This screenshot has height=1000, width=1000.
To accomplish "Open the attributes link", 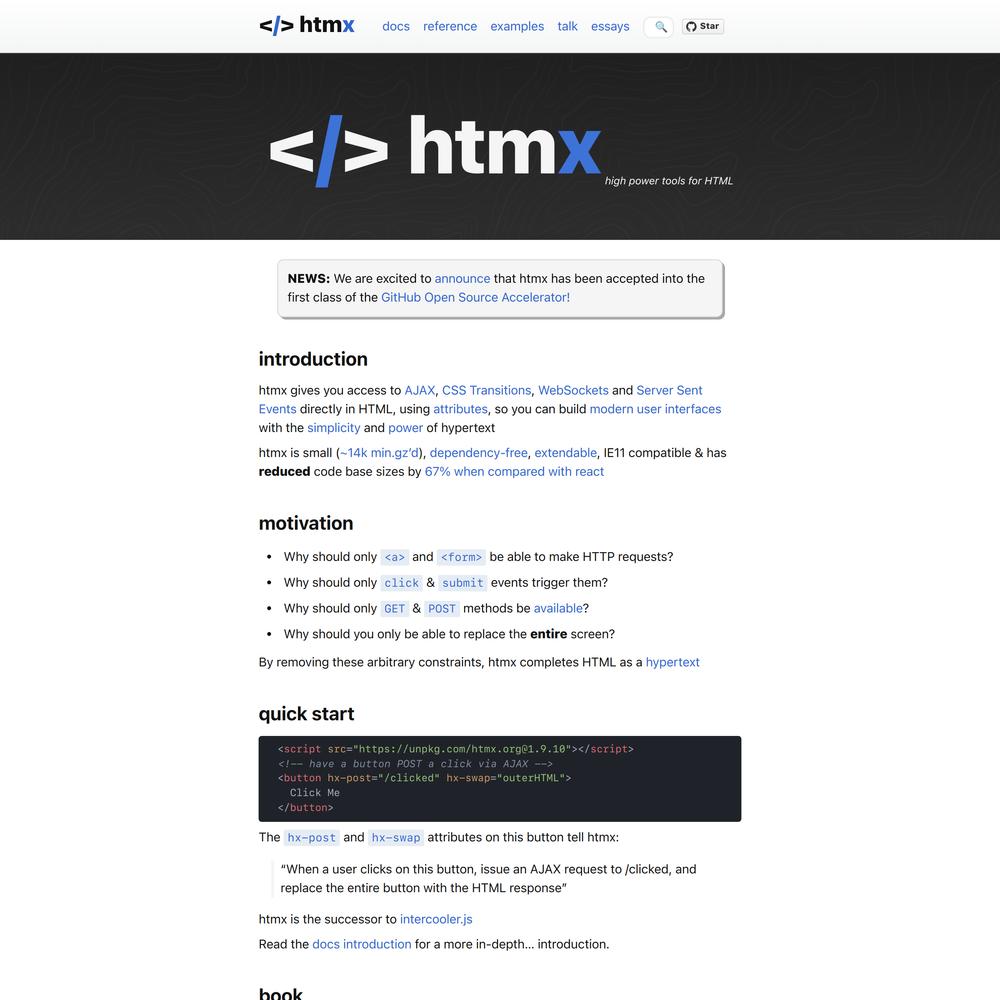I will tap(460, 409).
